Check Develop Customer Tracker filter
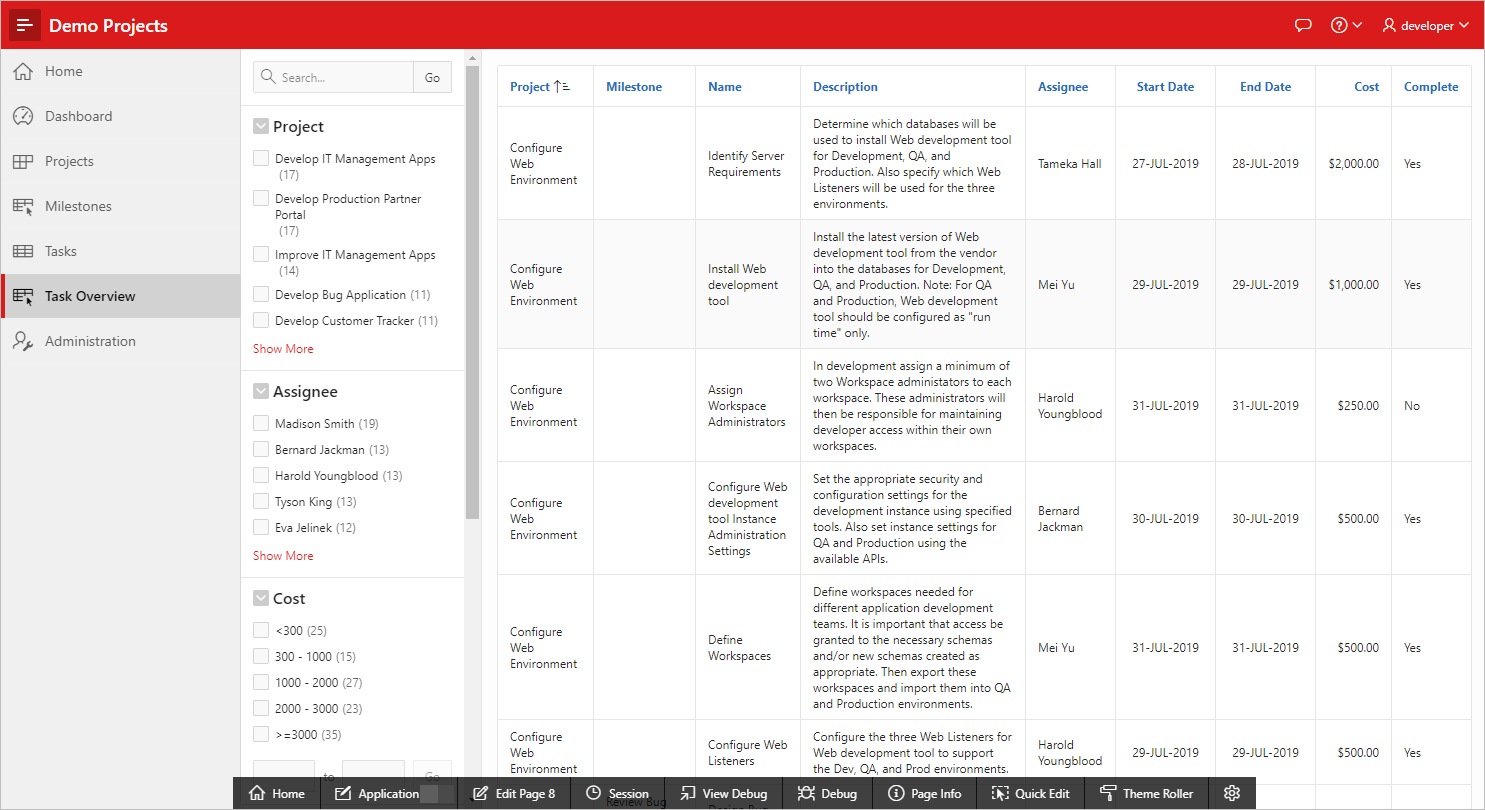1485x810 pixels. point(261,320)
